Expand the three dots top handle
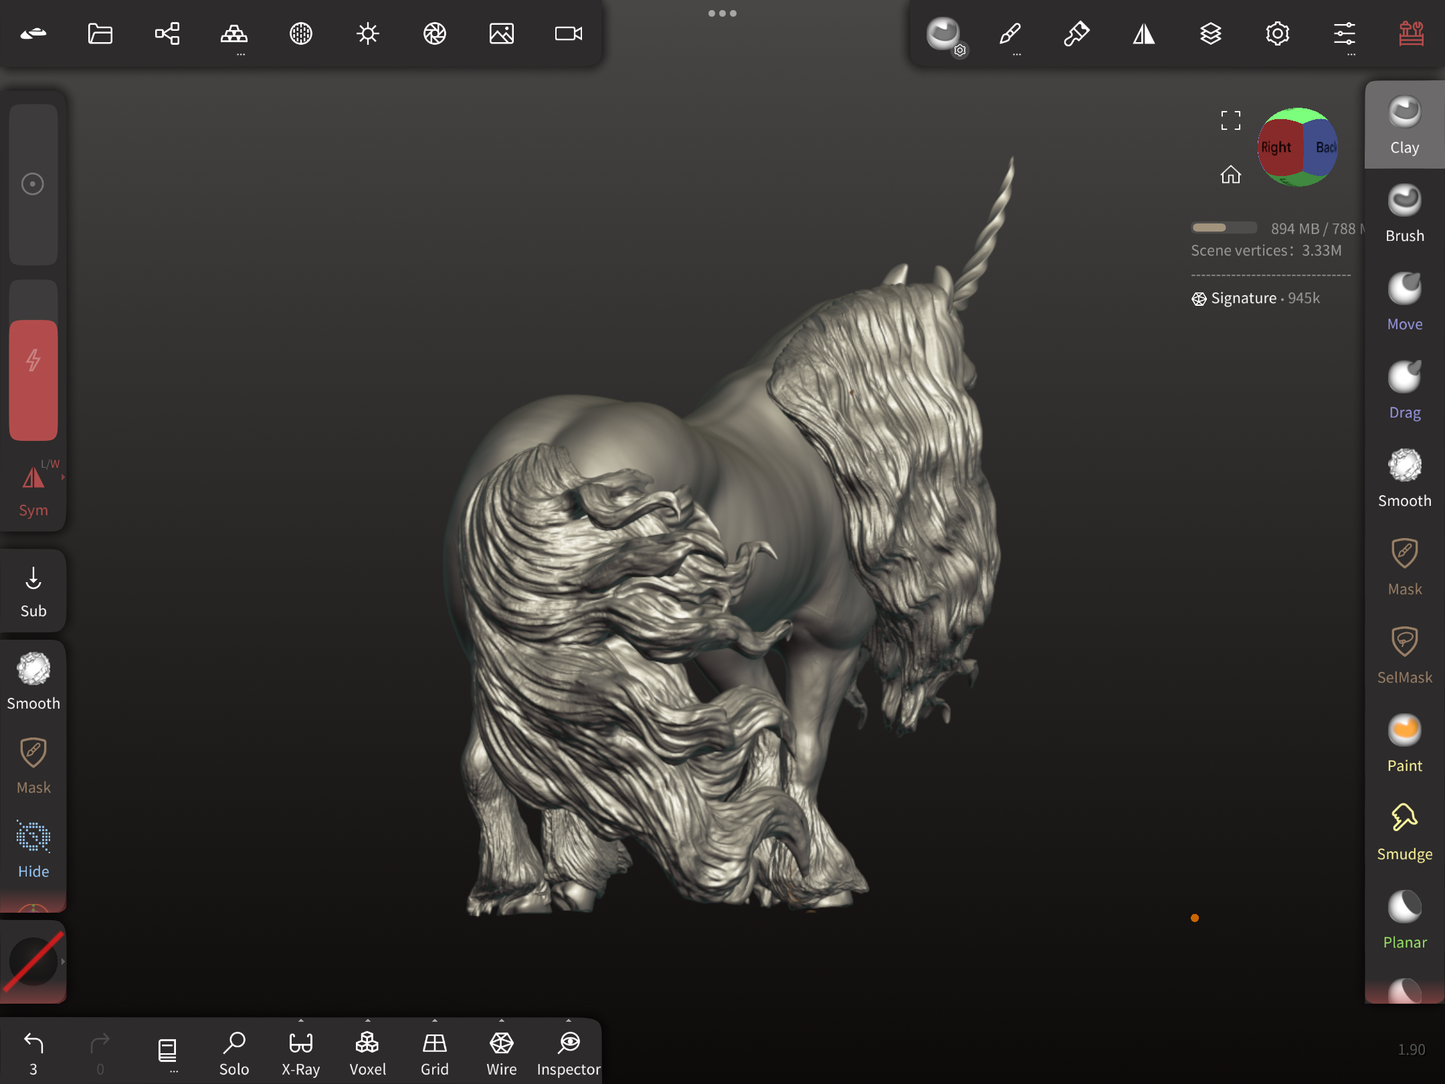This screenshot has height=1084, width=1445. pos(722,13)
